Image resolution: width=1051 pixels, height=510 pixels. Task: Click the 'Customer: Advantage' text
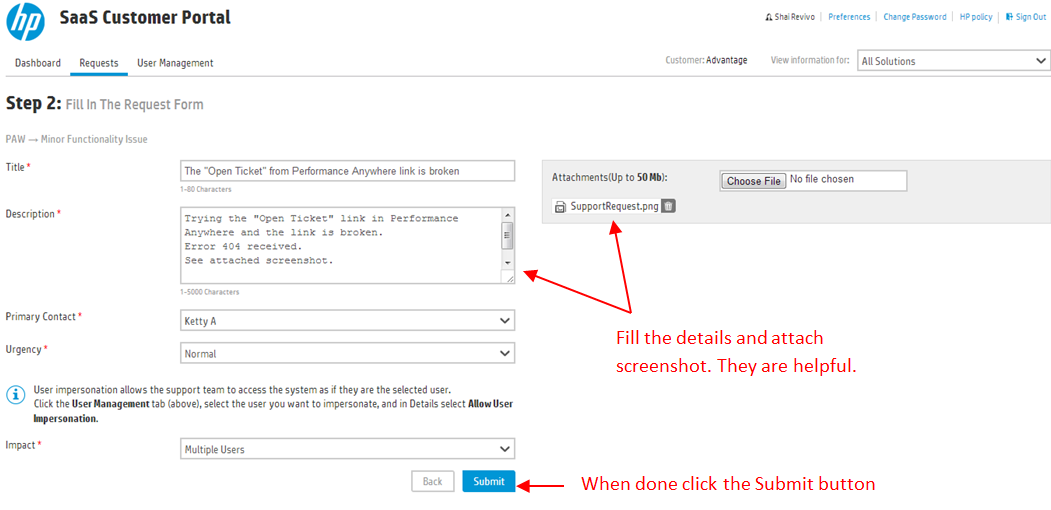point(706,60)
